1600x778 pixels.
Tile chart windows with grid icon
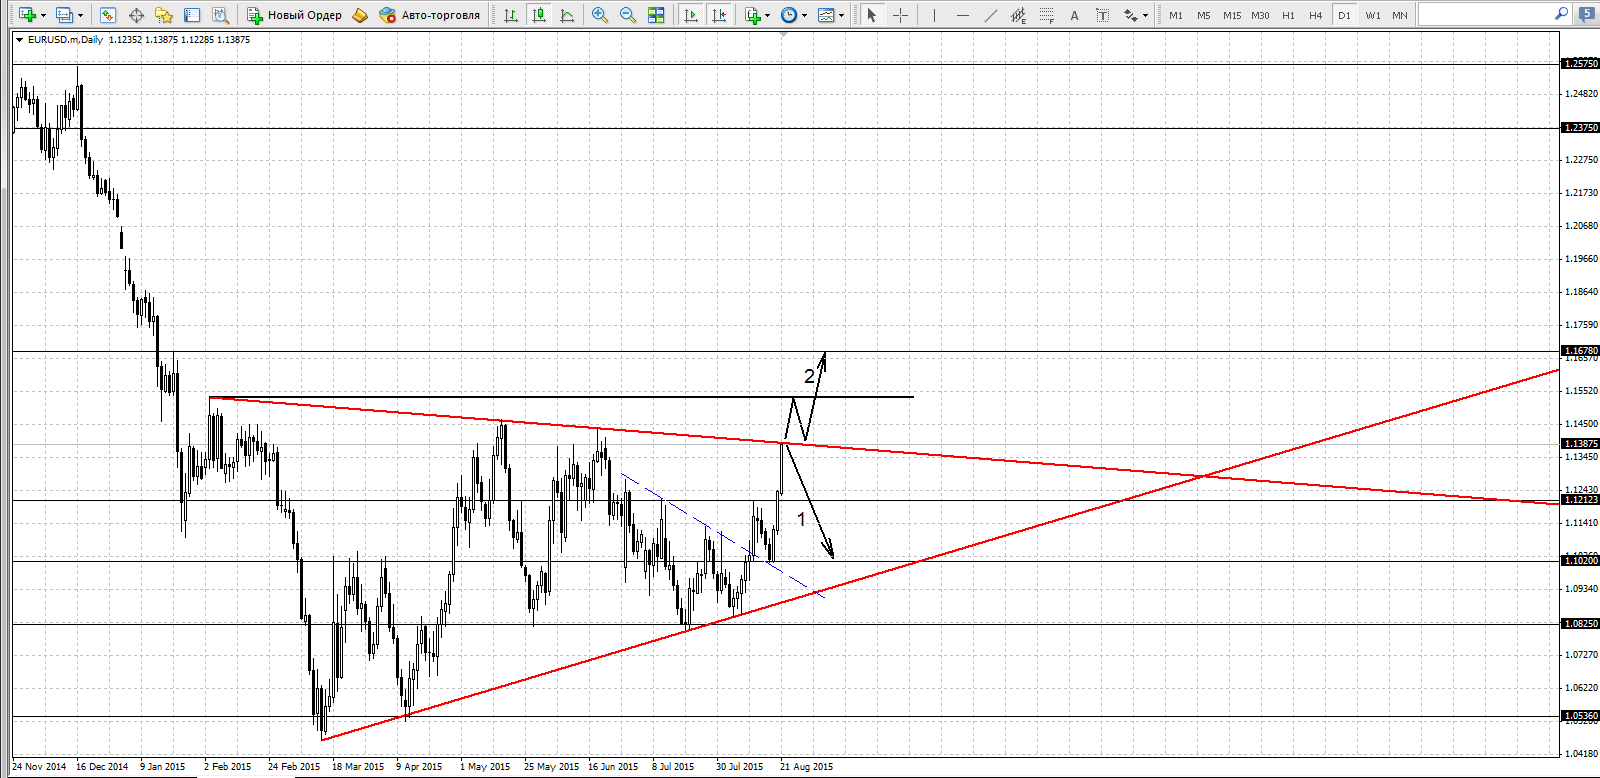click(x=656, y=15)
